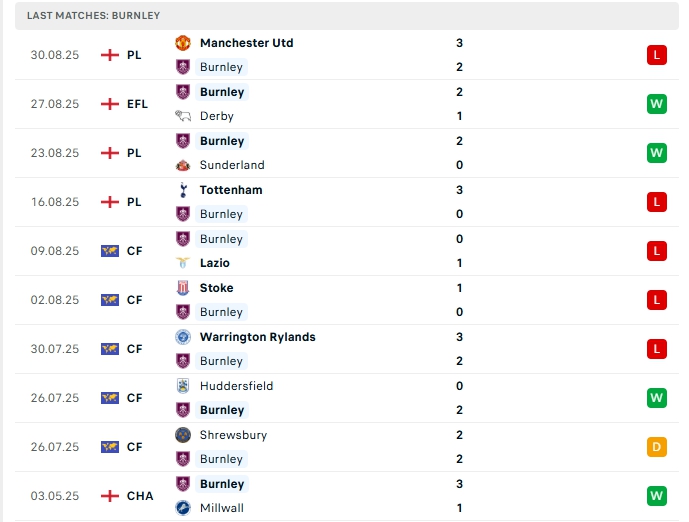Click the Derby club crest icon
Screen dimensions: 689x522
[x=183, y=116]
